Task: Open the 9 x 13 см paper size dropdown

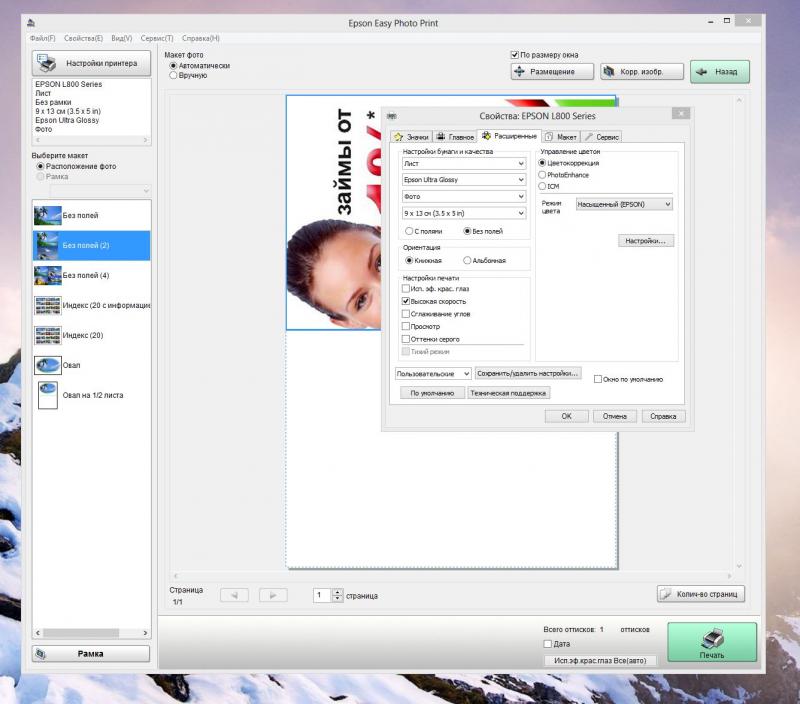Action: pyautogui.click(x=464, y=213)
